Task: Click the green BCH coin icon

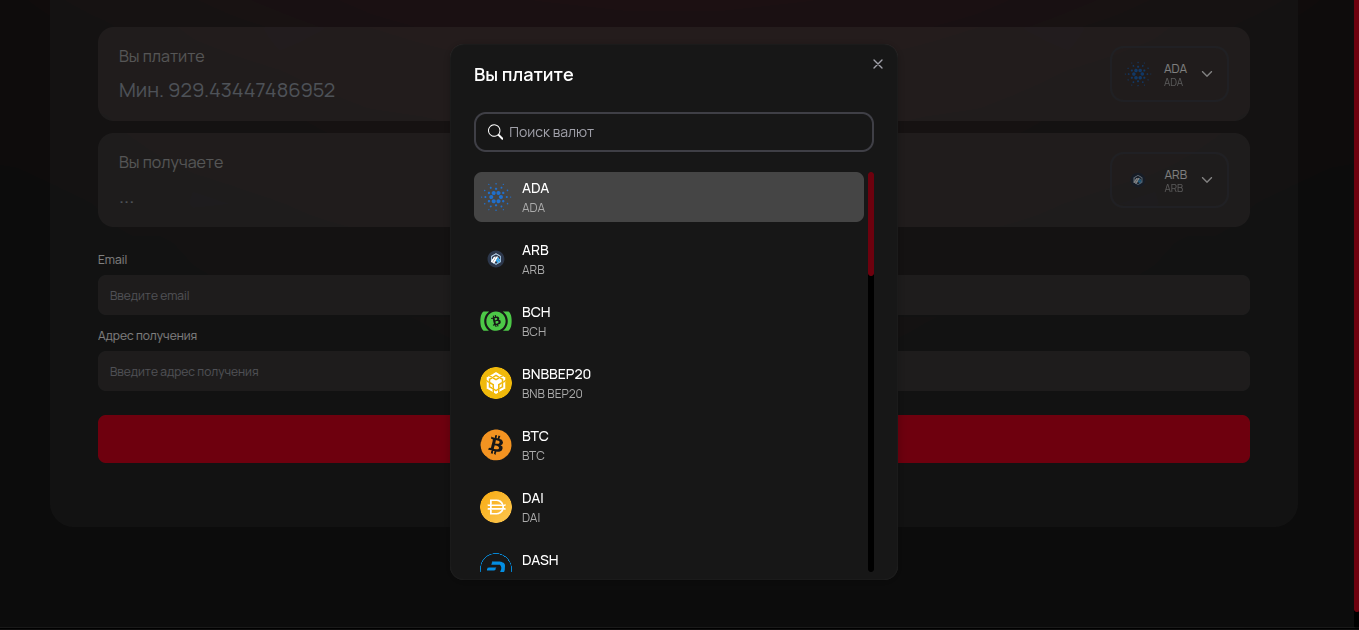Action: [496, 321]
